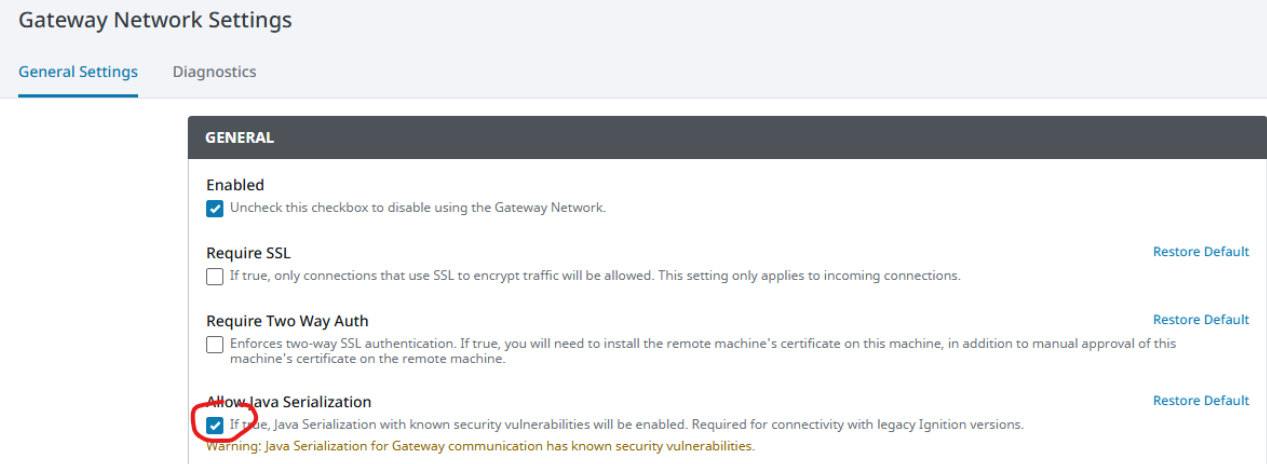Restore default for Require SSL
The height and width of the screenshot is (464, 1267).
1200,252
